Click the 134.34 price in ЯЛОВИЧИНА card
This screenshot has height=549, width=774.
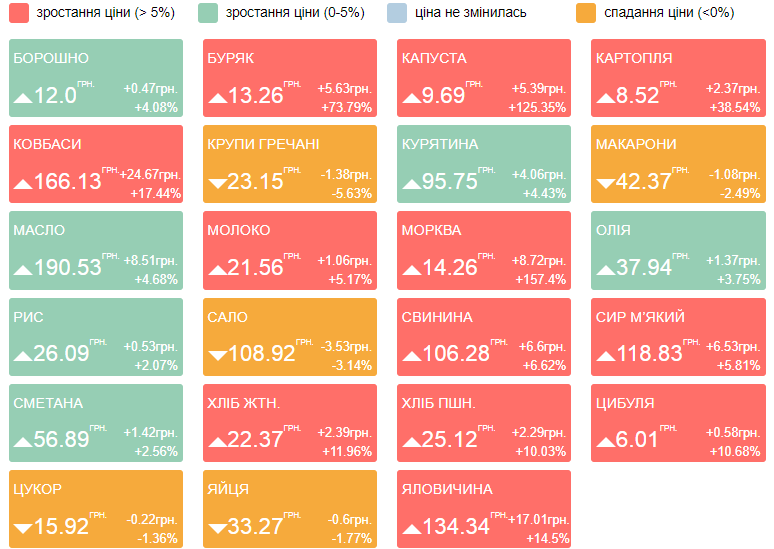[456, 526]
